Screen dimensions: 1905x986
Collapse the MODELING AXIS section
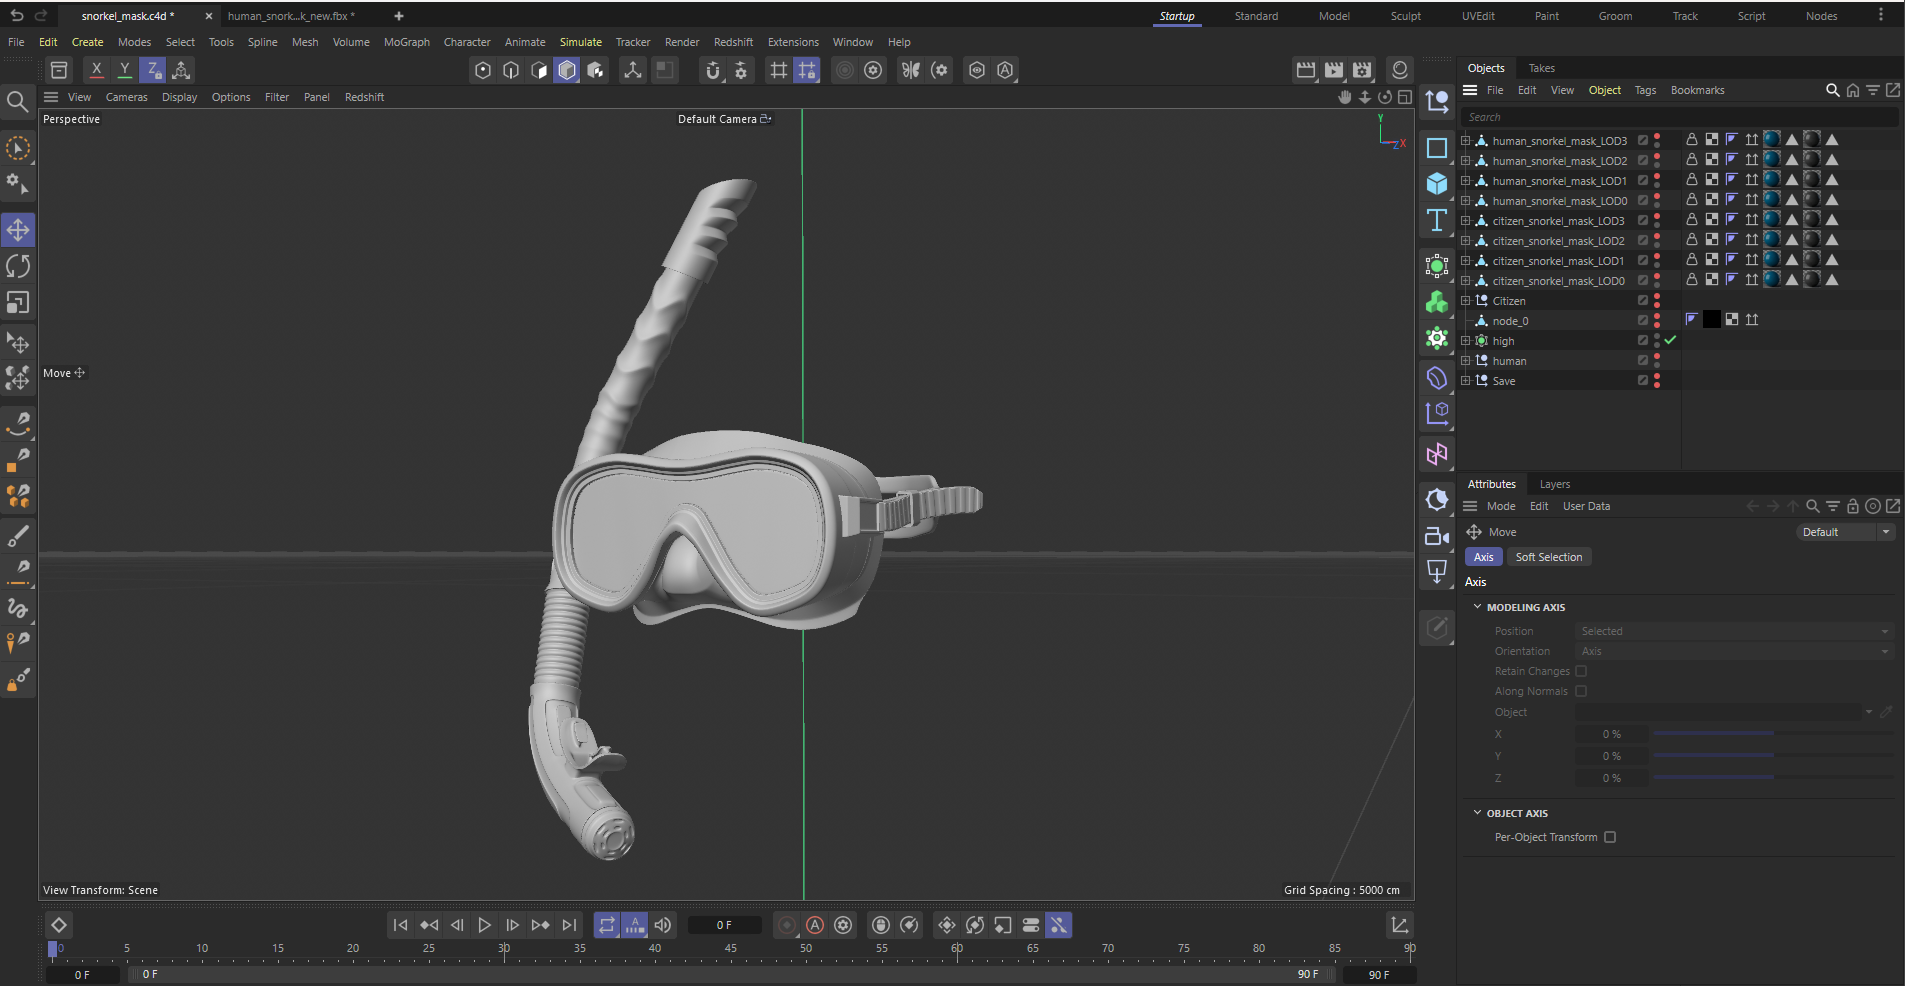(x=1478, y=607)
